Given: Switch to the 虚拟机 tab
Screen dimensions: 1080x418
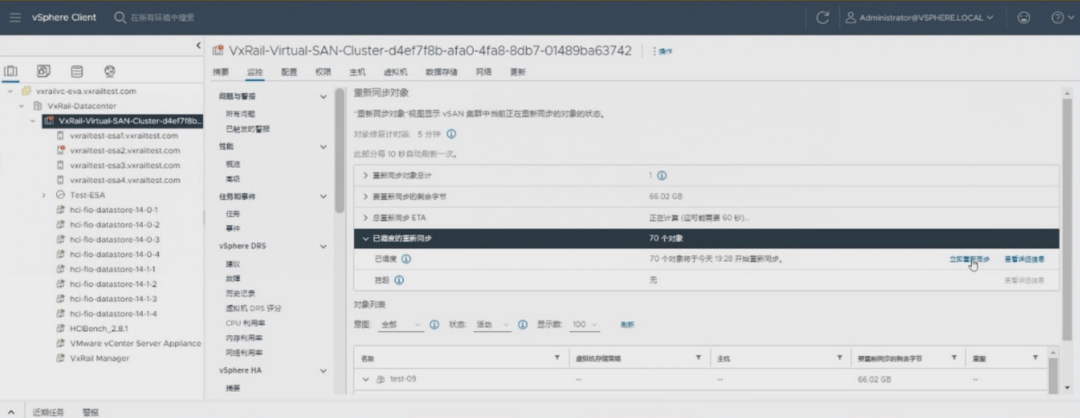Looking at the screenshot, I should [395, 72].
